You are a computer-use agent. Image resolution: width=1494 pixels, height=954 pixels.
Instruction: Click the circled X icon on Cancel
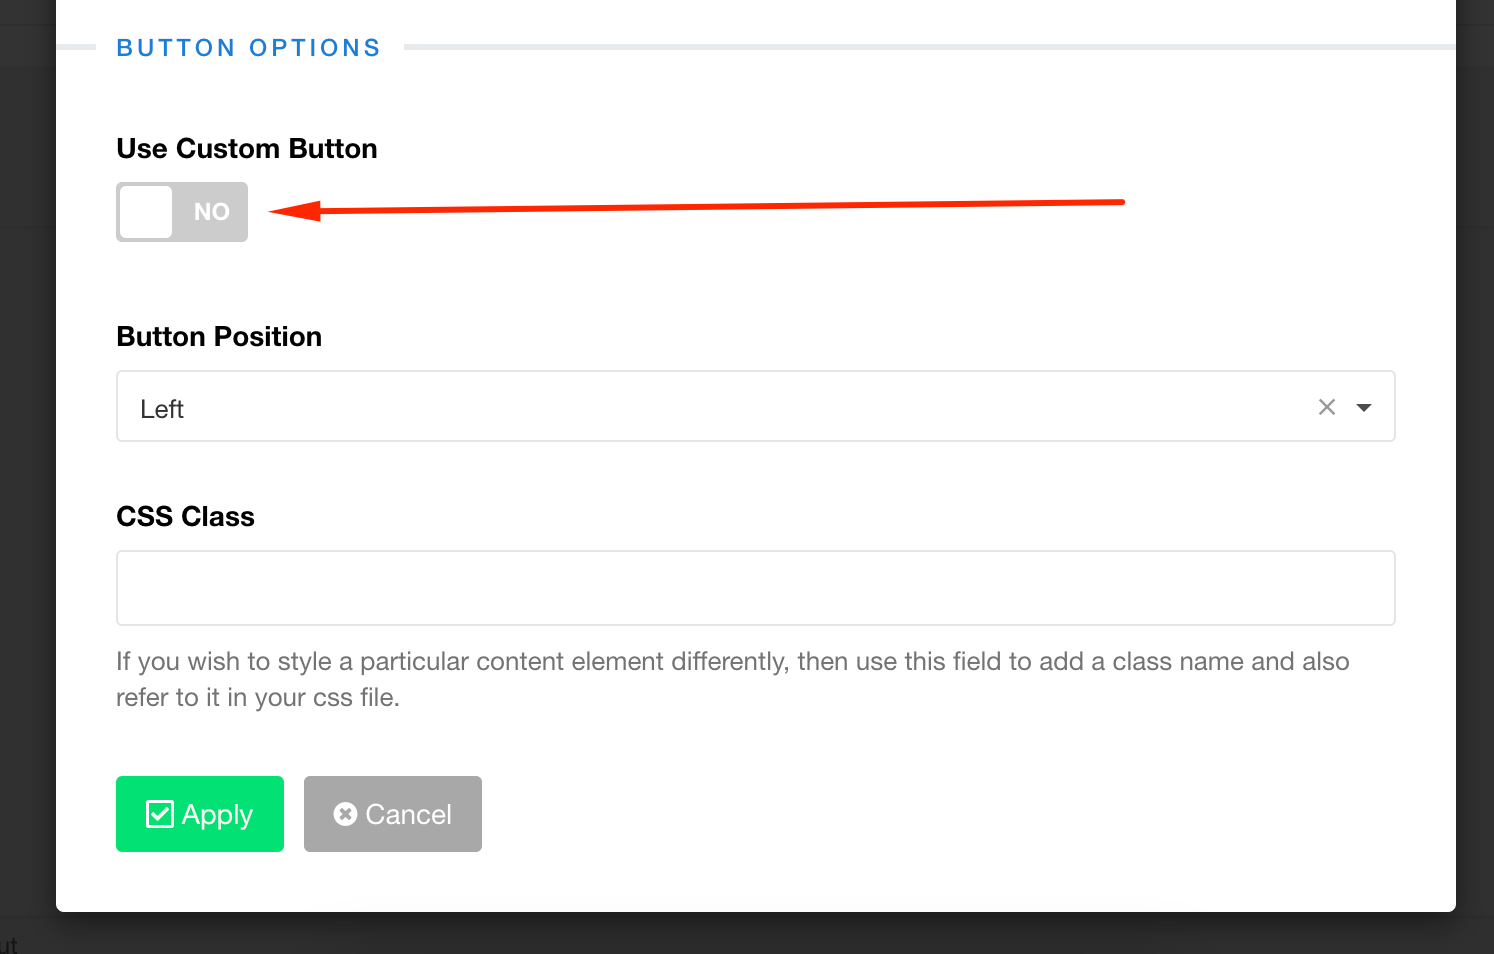(x=345, y=814)
